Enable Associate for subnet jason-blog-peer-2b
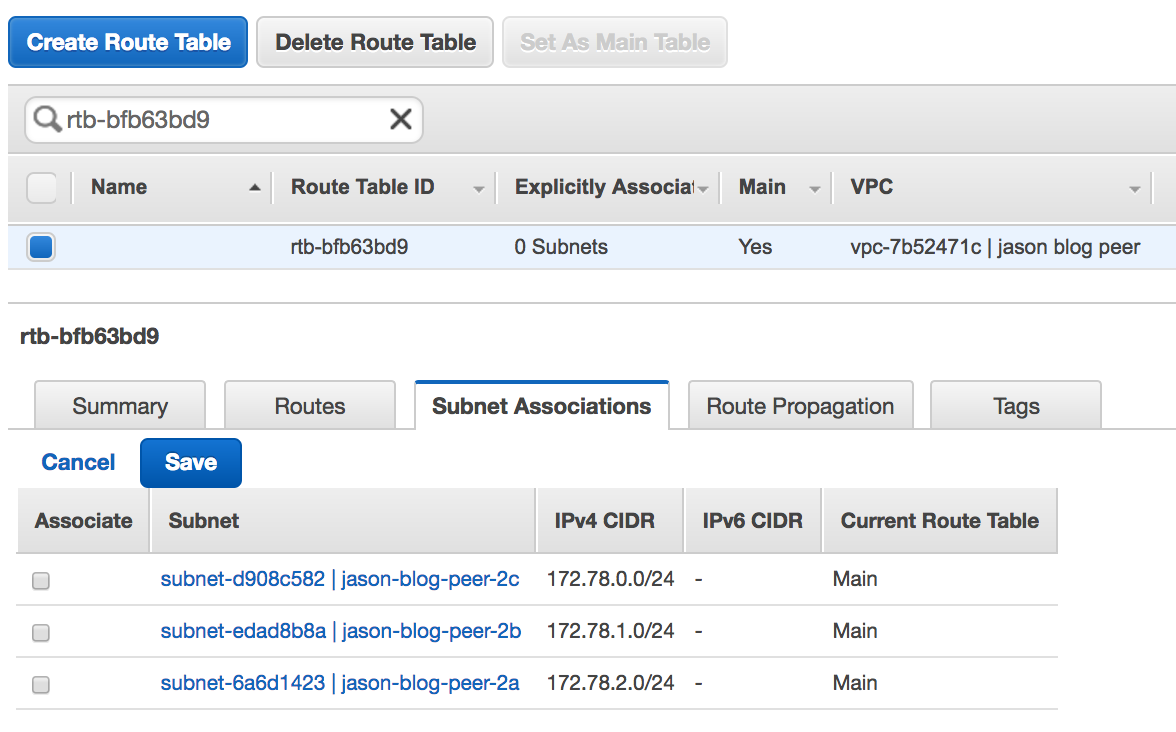Image resolution: width=1176 pixels, height=732 pixels. (x=41, y=633)
